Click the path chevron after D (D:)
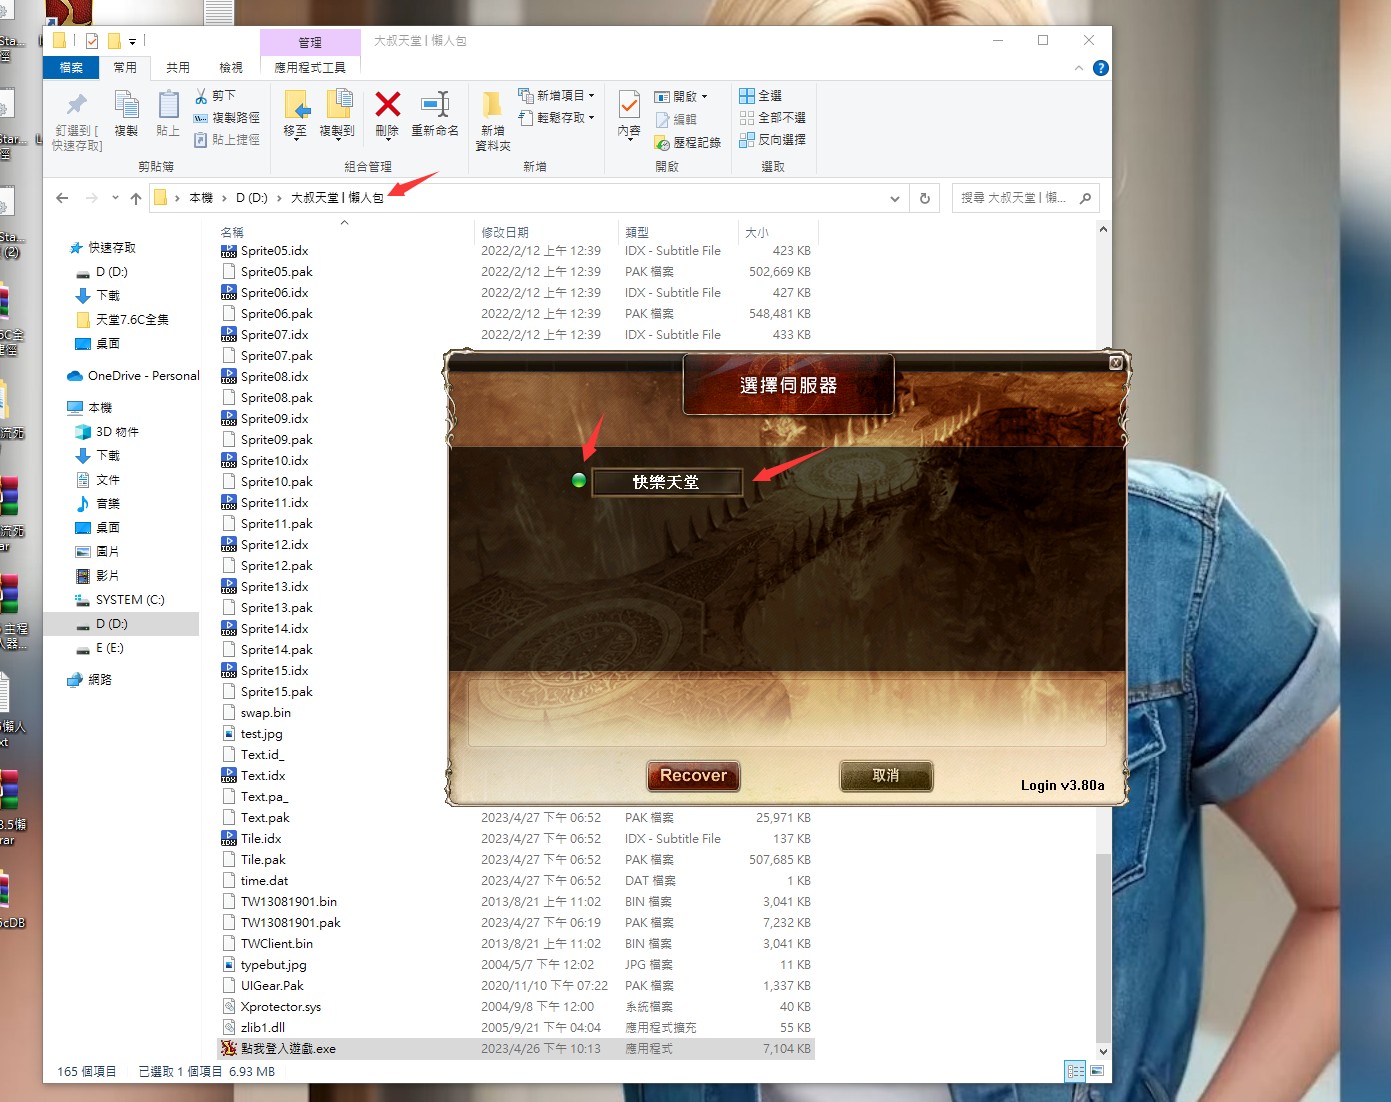Screen dimensions: 1391x1102 [x=279, y=198]
